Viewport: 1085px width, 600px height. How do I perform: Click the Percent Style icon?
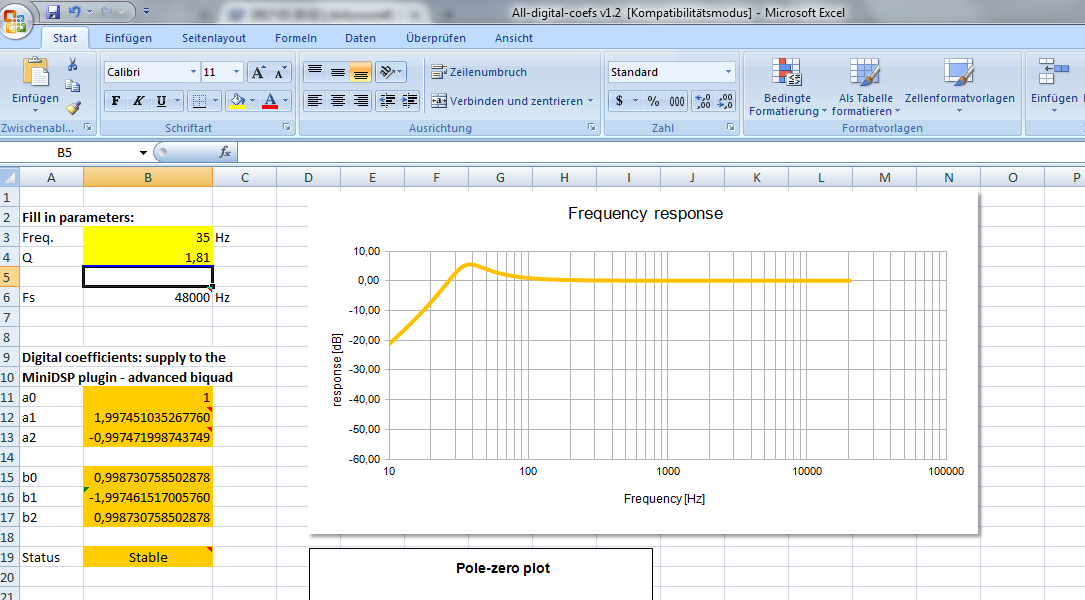[653, 101]
